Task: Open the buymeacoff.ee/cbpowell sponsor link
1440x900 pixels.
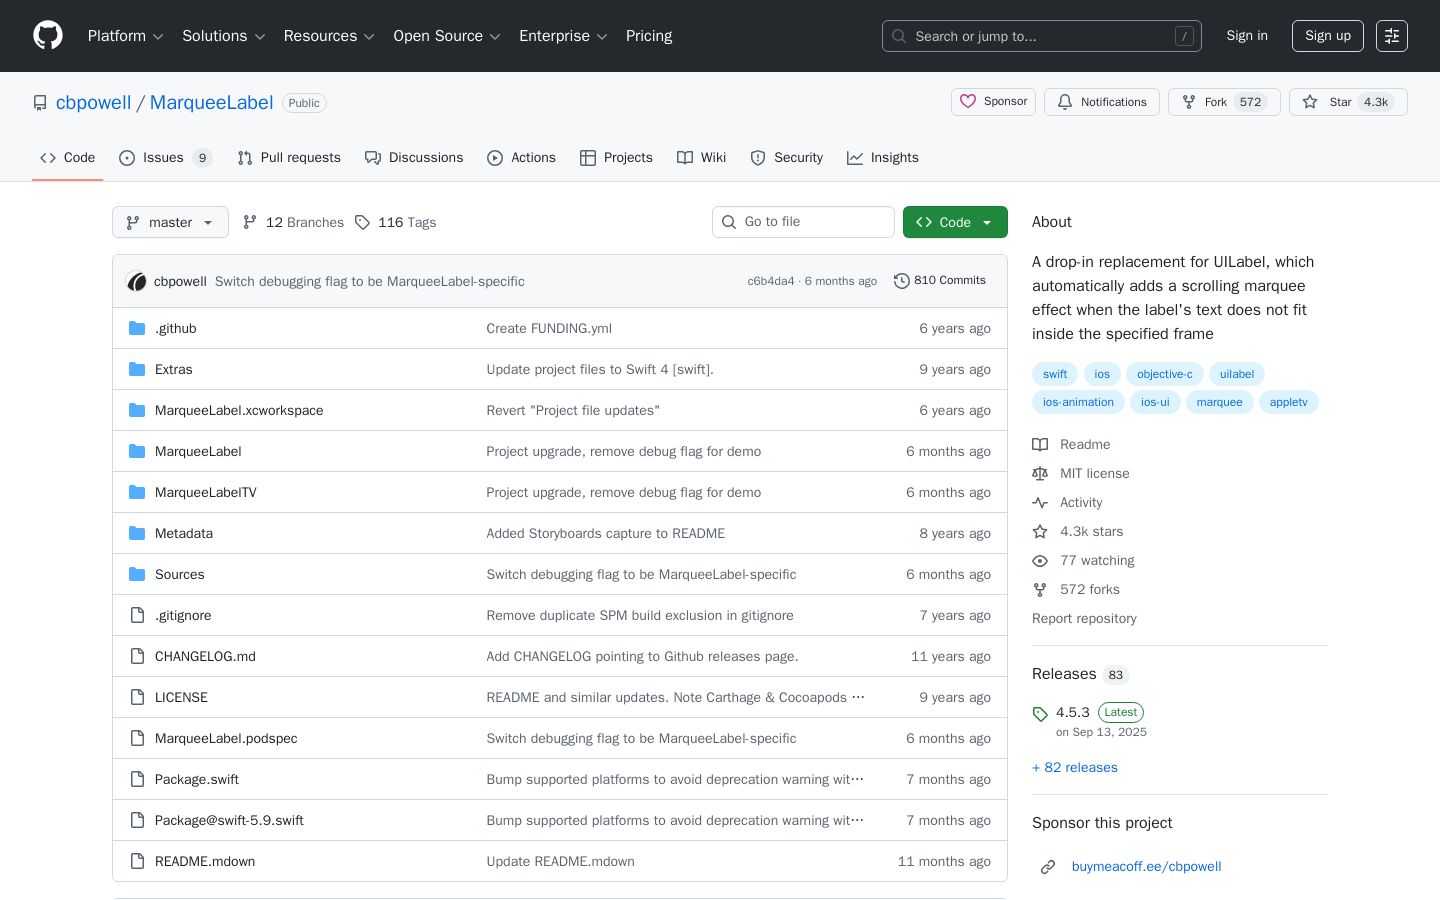Action: point(1147,867)
